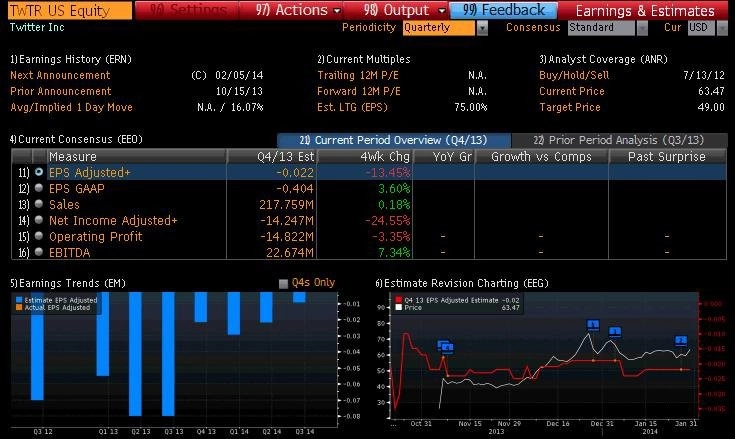Screen dimensions: 735x439
Task: Click the blue Estimate EPS Adjusted legend swatch
Action: 19,300
